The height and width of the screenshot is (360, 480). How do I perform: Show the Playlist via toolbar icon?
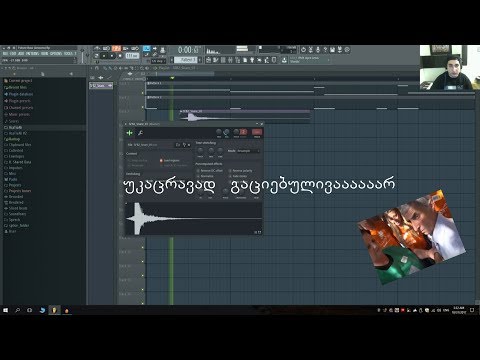click(x=209, y=60)
